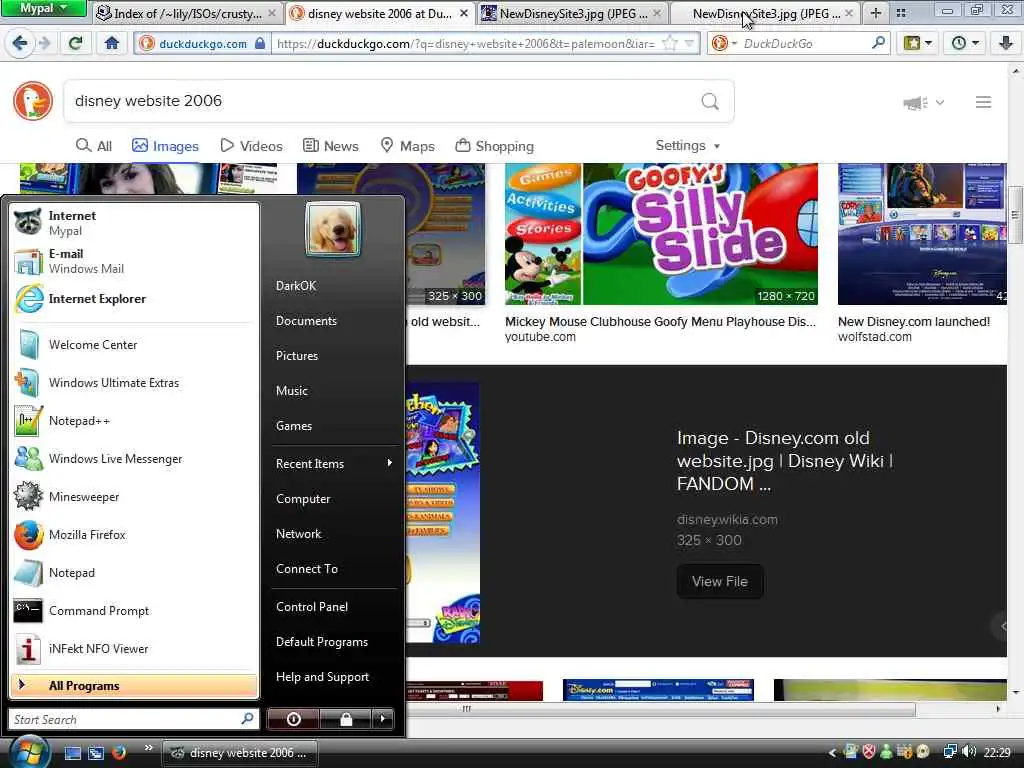Expand DuckDuckGo Settings dropdown

tap(688, 146)
